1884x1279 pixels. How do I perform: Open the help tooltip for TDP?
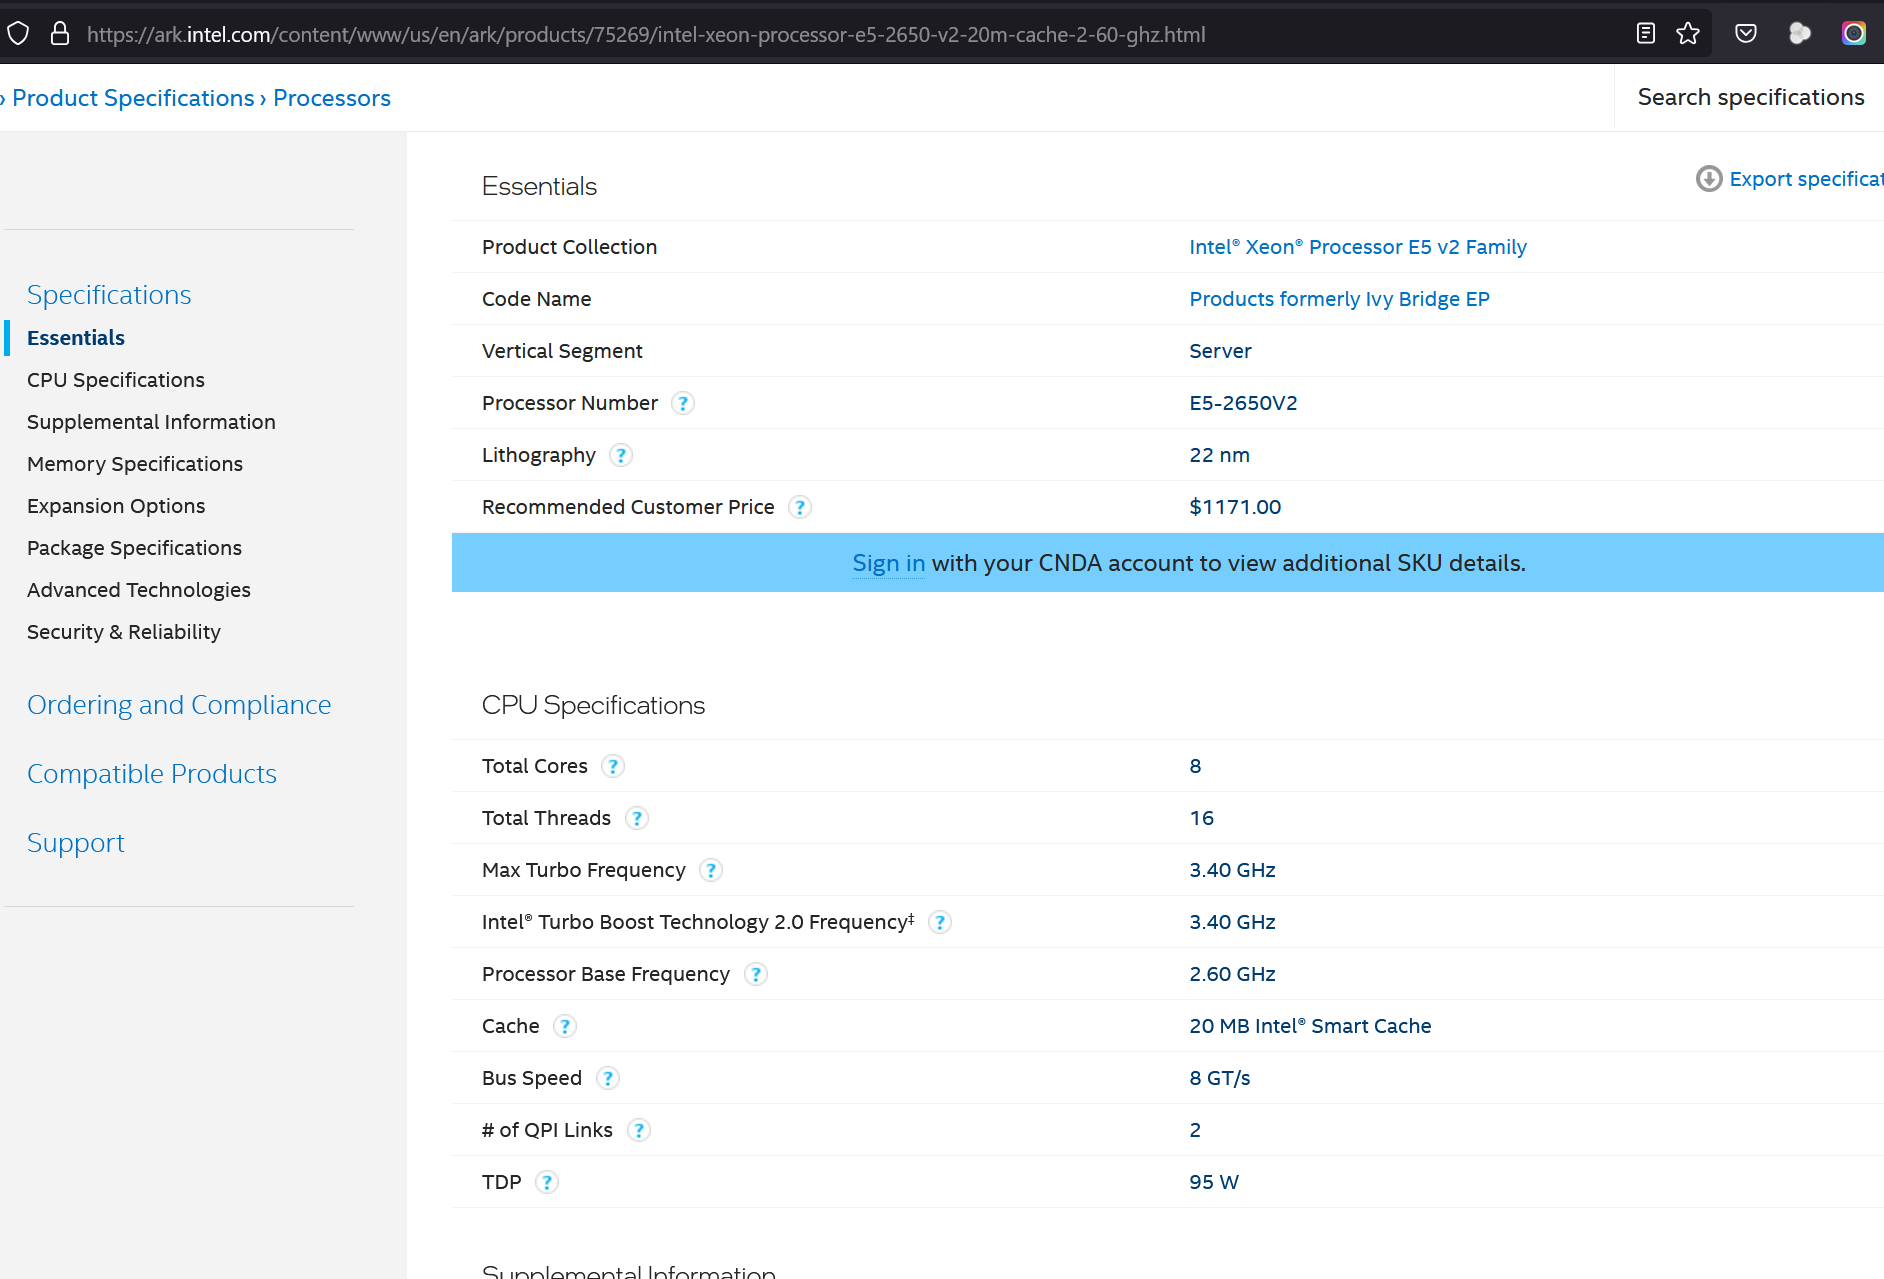pos(547,1183)
